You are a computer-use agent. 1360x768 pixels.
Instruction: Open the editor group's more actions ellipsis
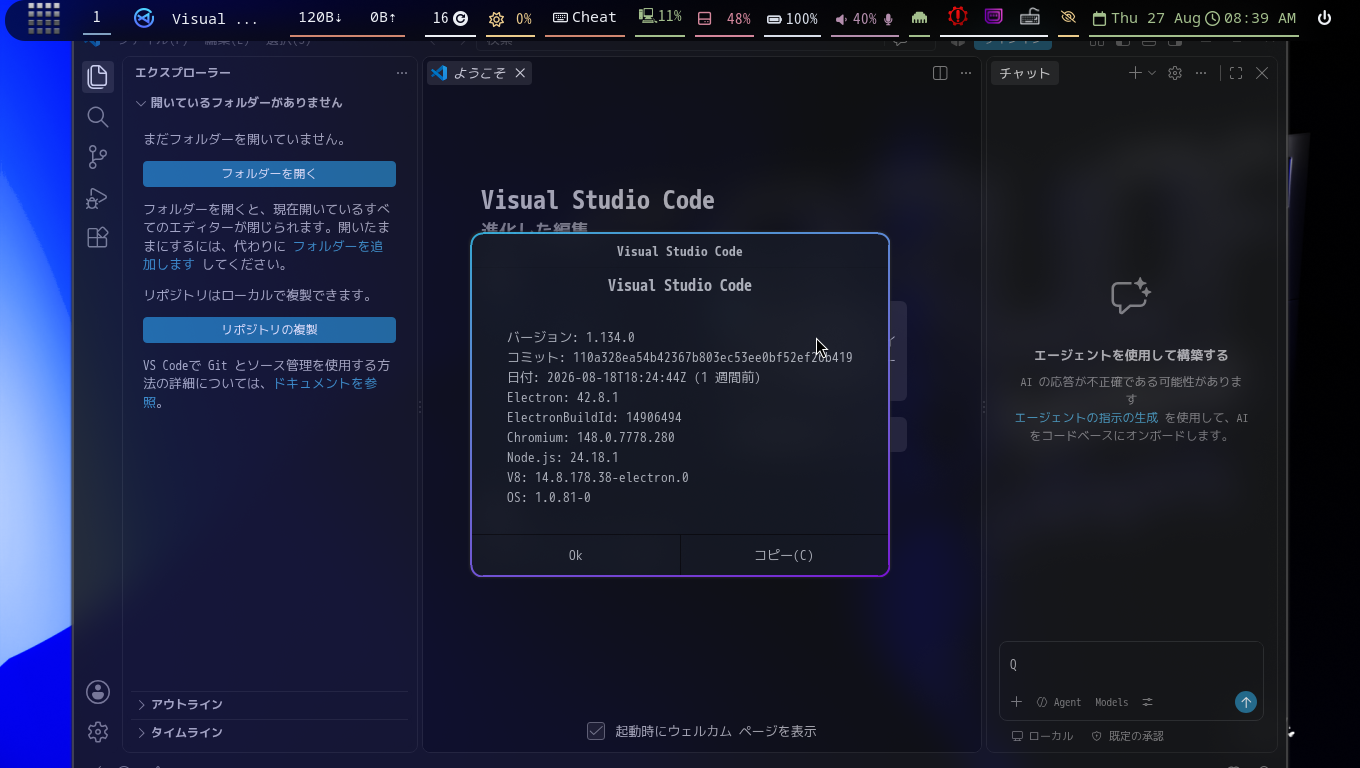(x=966, y=73)
